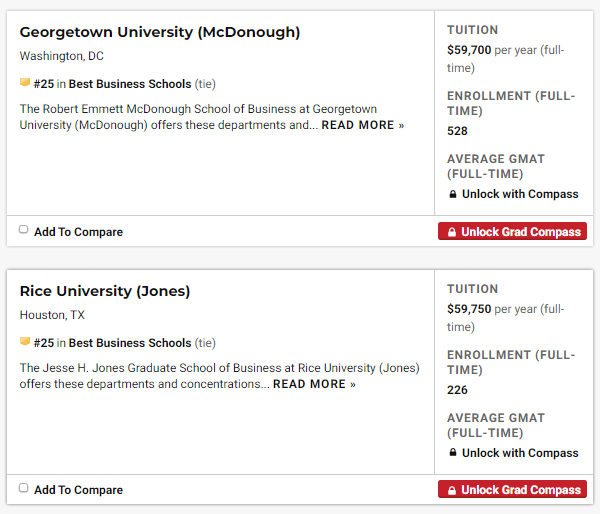Image resolution: width=600 pixels, height=514 pixels.
Task: Open Best Business Schools ranking from Georgetown card
Action: pos(129,84)
